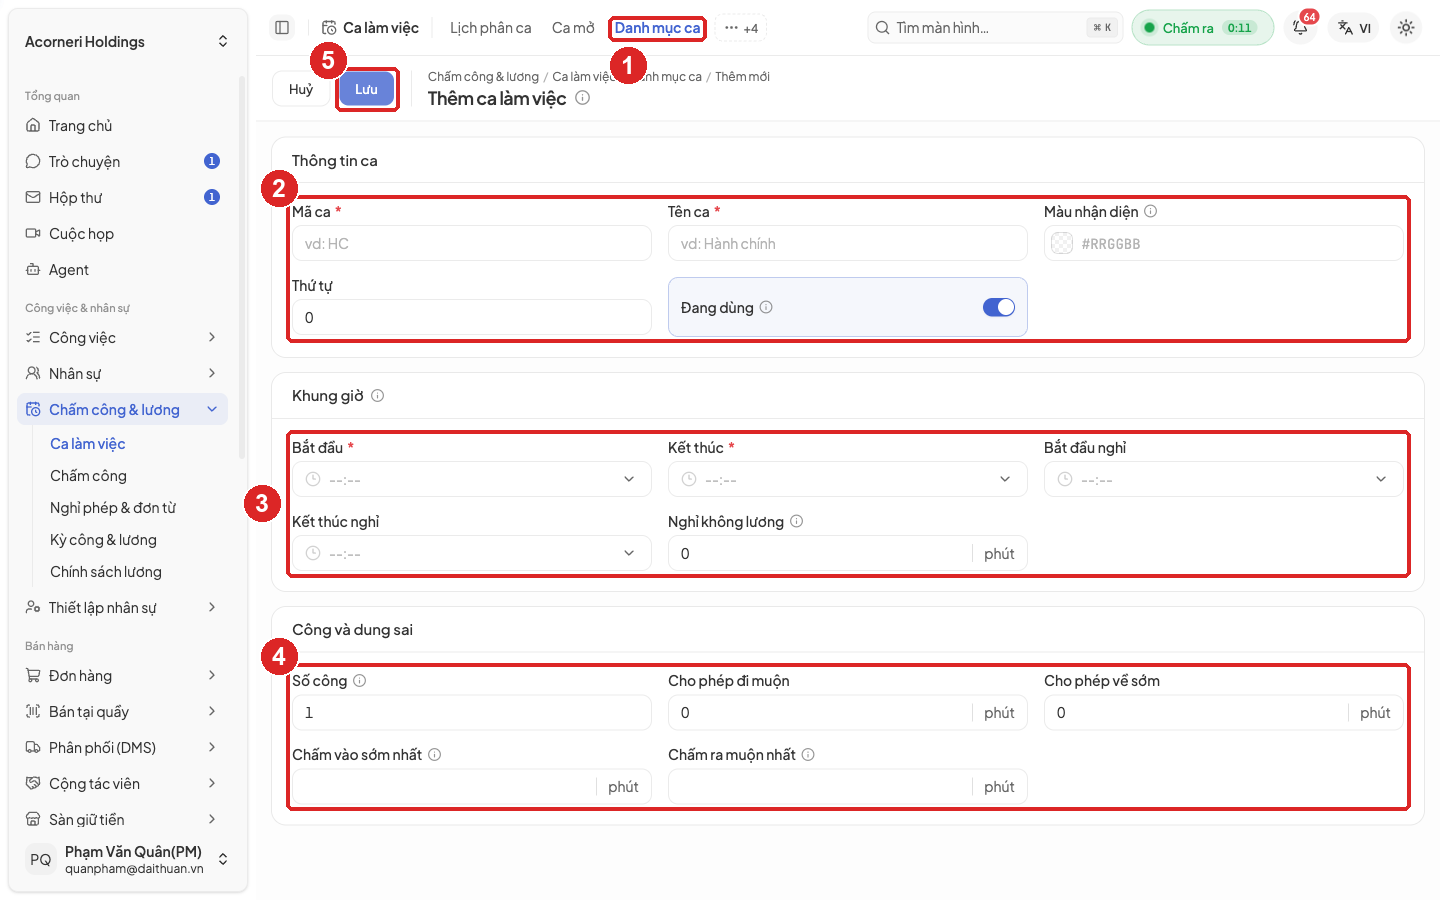Click the Huỷ cancel button
Image resolution: width=1440 pixels, height=900 pixels.
click(x=301, y=89)
